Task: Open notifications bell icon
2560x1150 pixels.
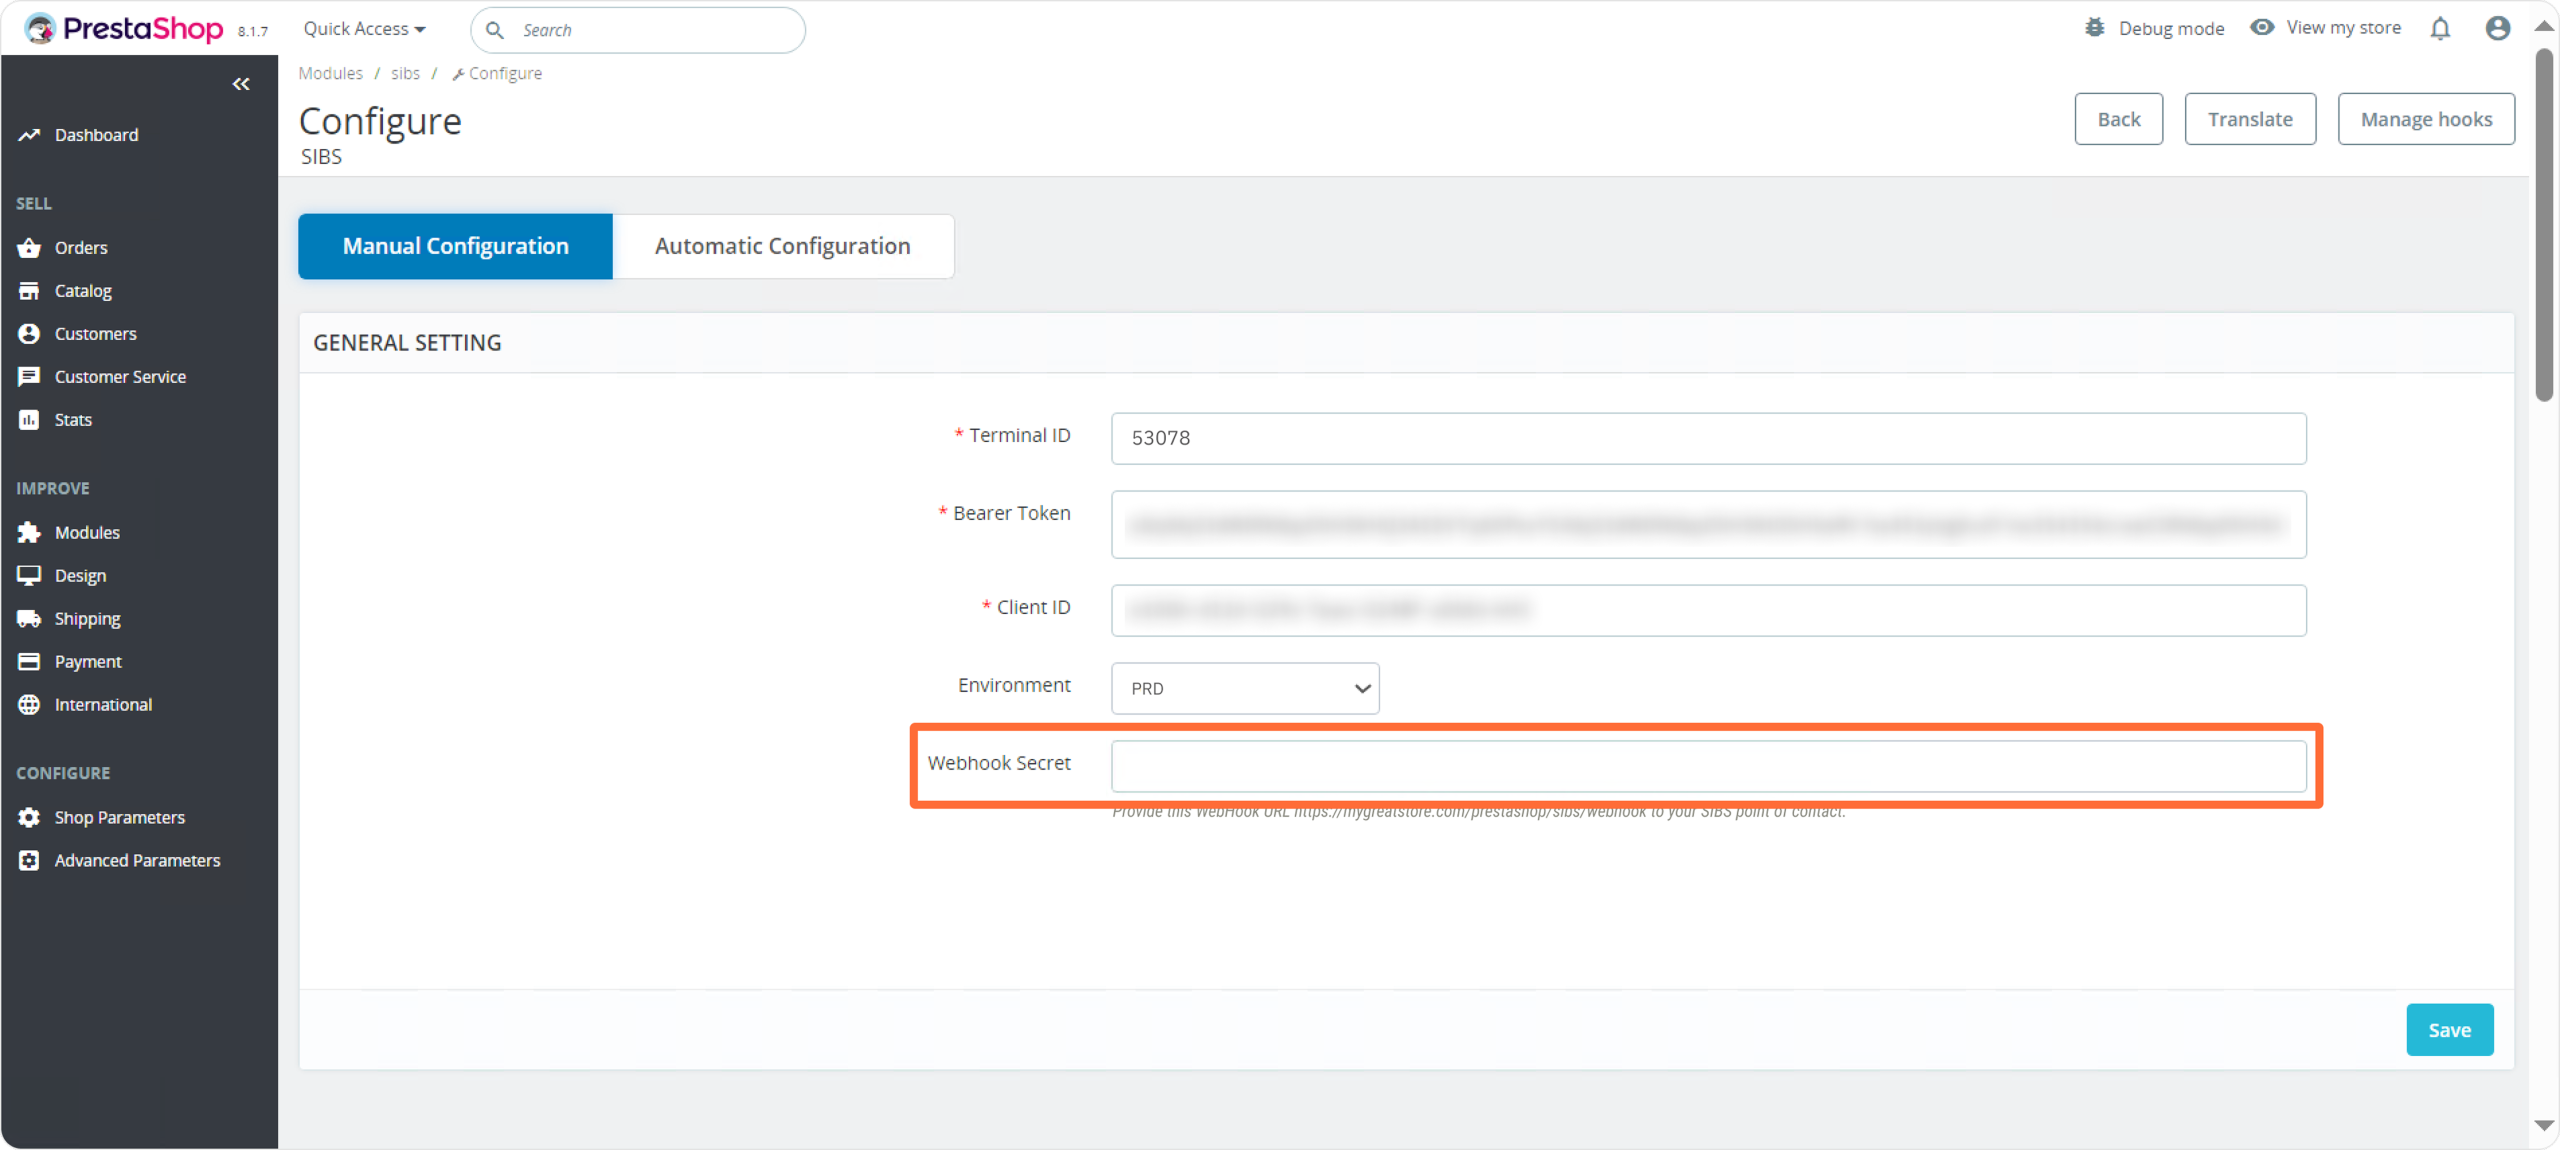Action: click(x=2440, y=28)
